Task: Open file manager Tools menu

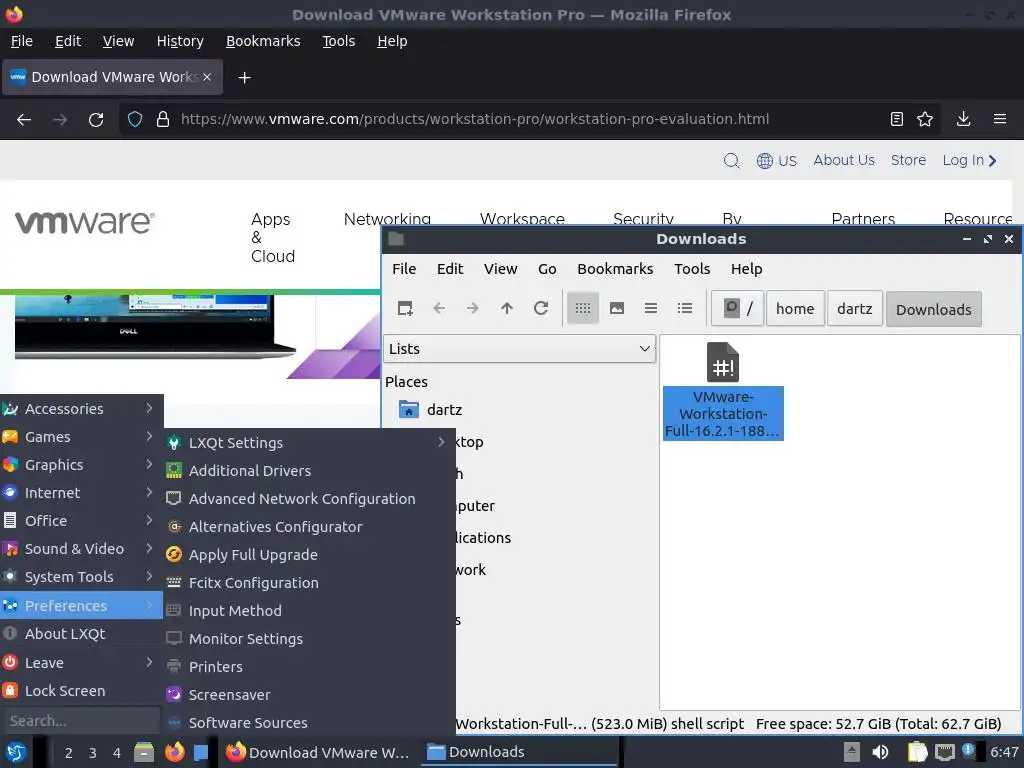Action: tap(692, 269)
